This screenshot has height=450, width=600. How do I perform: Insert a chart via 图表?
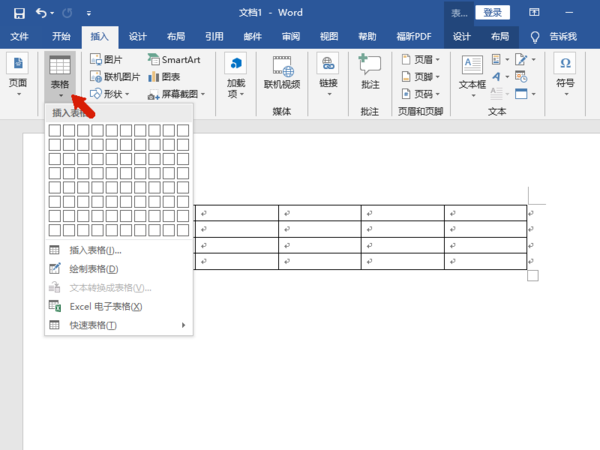(x=164, y=77)
